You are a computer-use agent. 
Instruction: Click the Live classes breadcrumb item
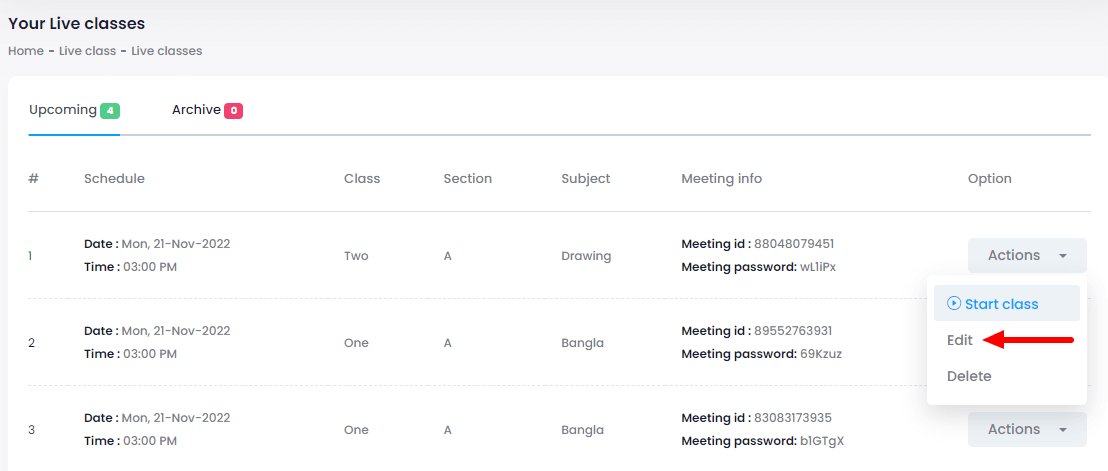click(x=167, y=51)
